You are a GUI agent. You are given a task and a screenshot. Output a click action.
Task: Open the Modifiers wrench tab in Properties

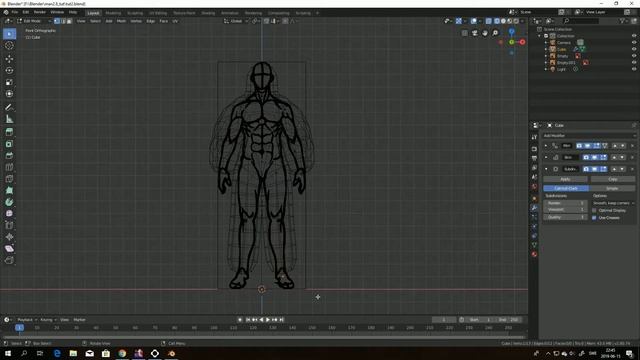coord(534,208)
